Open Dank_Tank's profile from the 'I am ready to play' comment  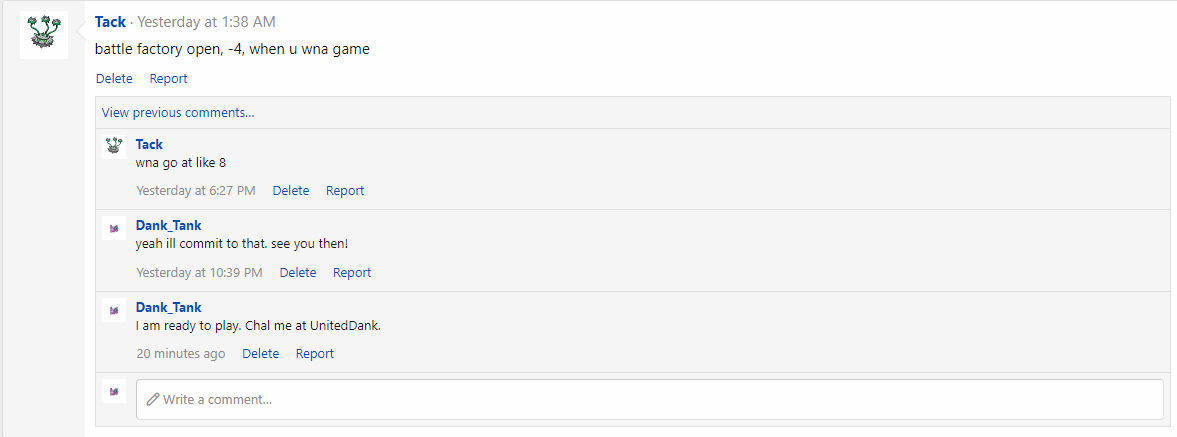[x=168, y=308]
